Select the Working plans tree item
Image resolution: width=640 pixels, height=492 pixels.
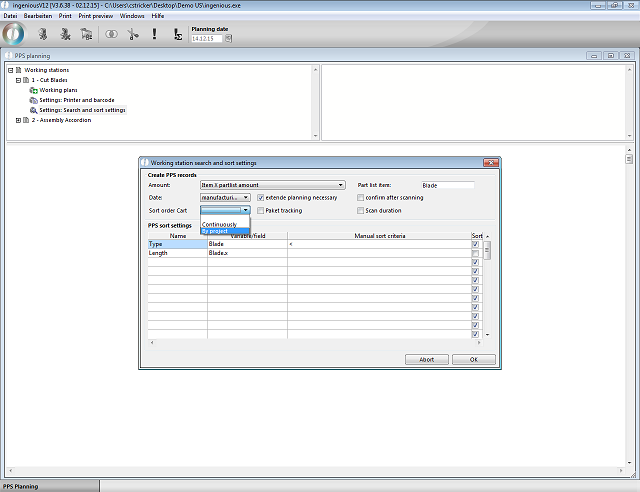58,90
